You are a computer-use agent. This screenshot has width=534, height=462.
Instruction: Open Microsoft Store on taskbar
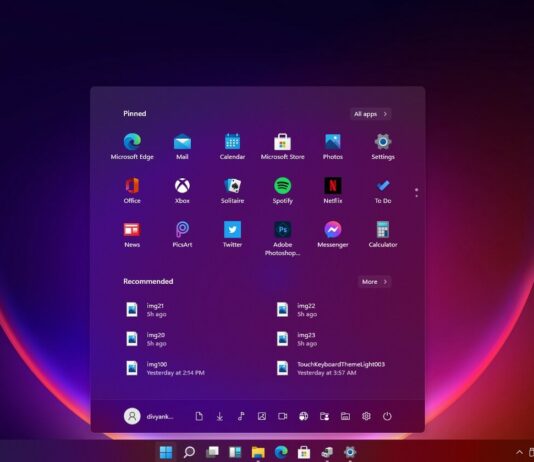coord(304,452)
